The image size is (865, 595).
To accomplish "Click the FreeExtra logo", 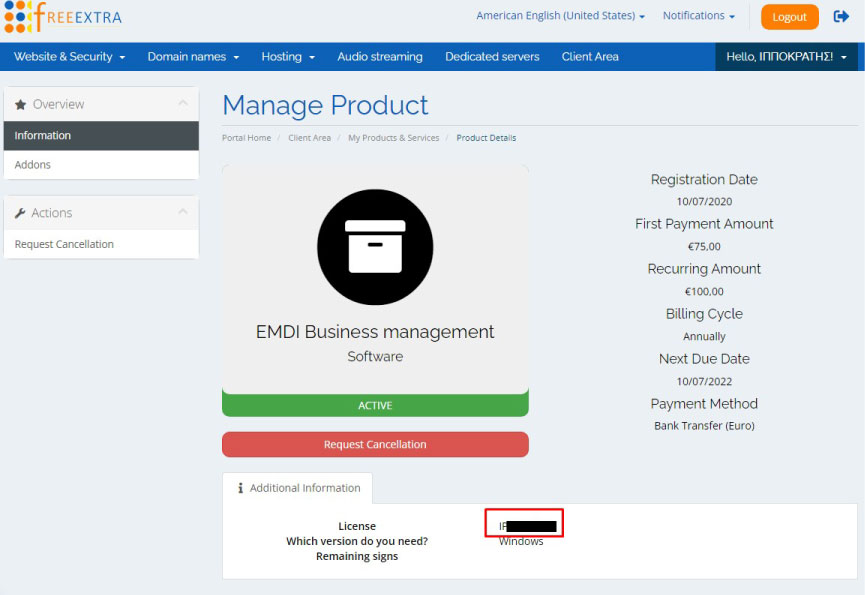I will pos(63,17).
